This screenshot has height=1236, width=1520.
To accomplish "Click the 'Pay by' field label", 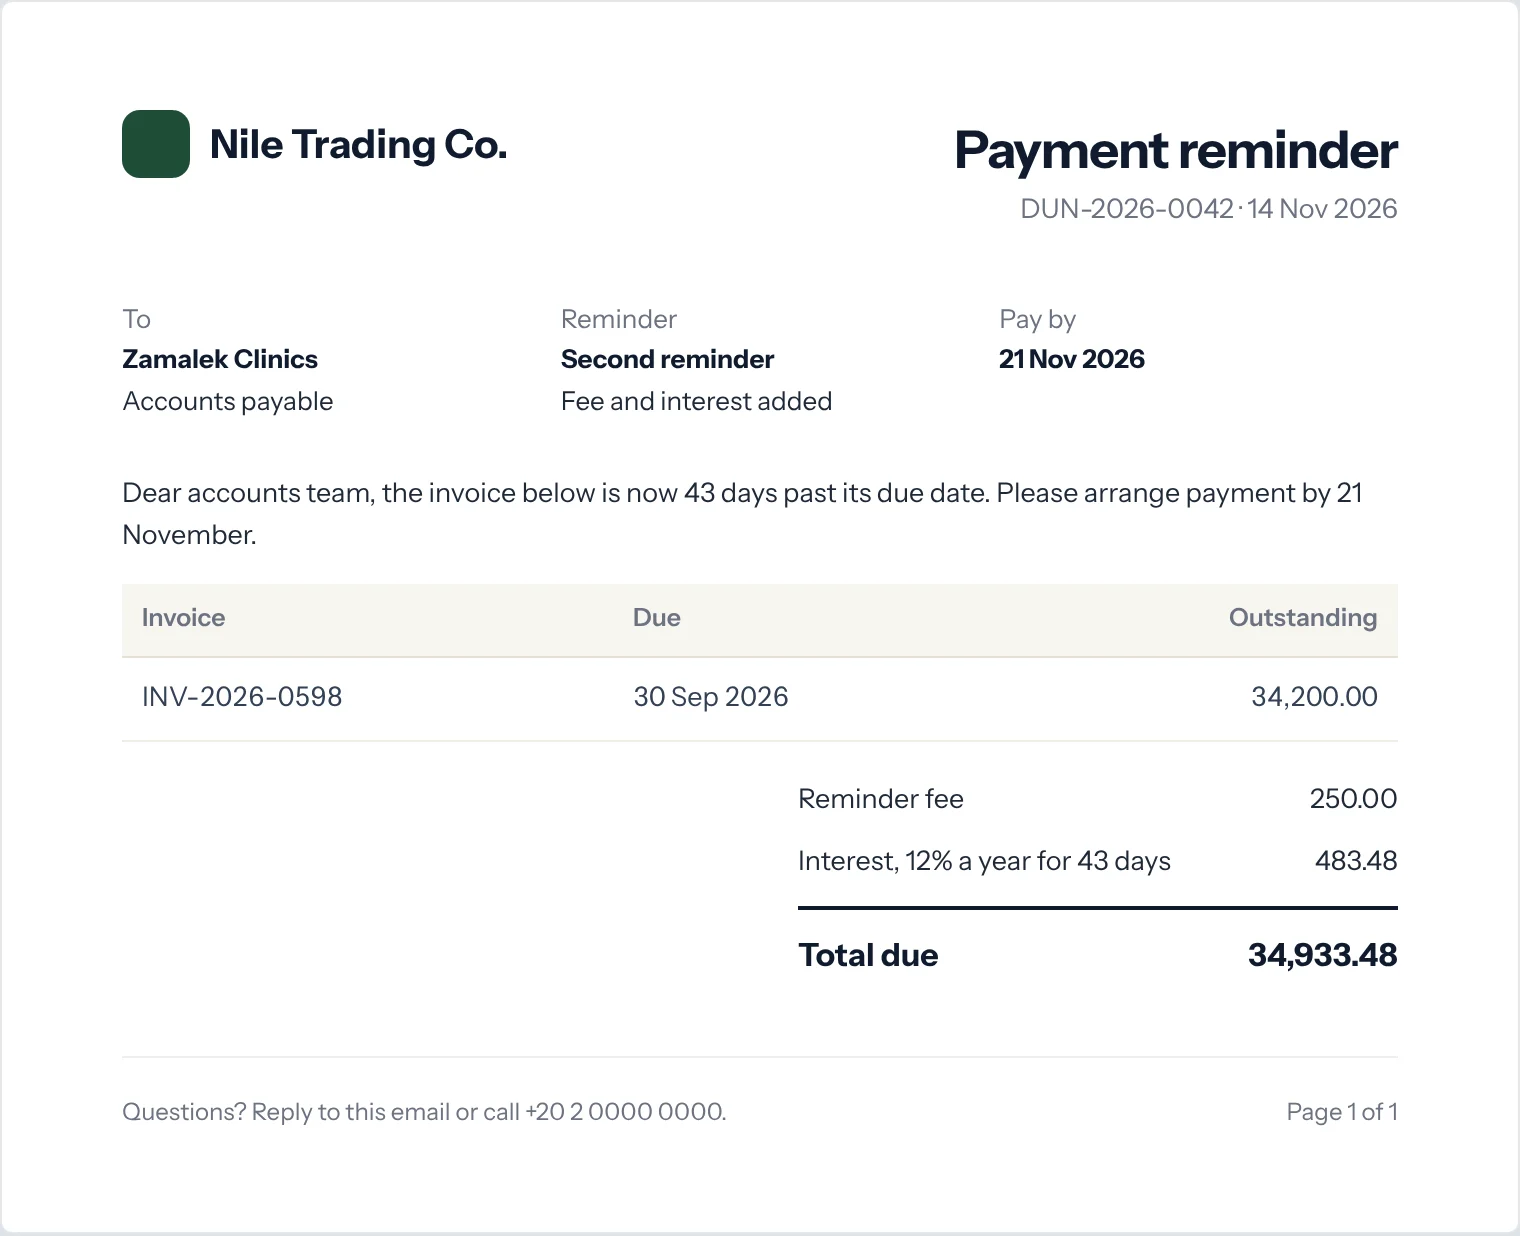I will (x=1037, y=319).
